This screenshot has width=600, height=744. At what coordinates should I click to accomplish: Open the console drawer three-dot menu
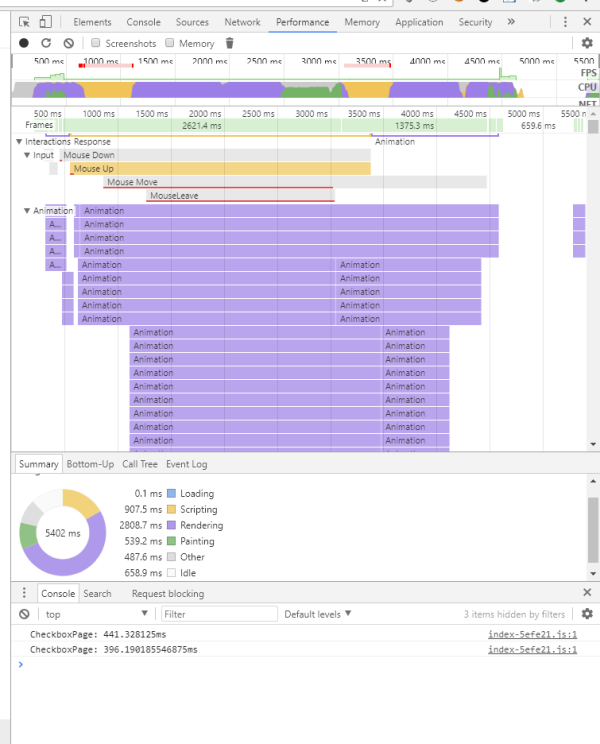[24, 593]
